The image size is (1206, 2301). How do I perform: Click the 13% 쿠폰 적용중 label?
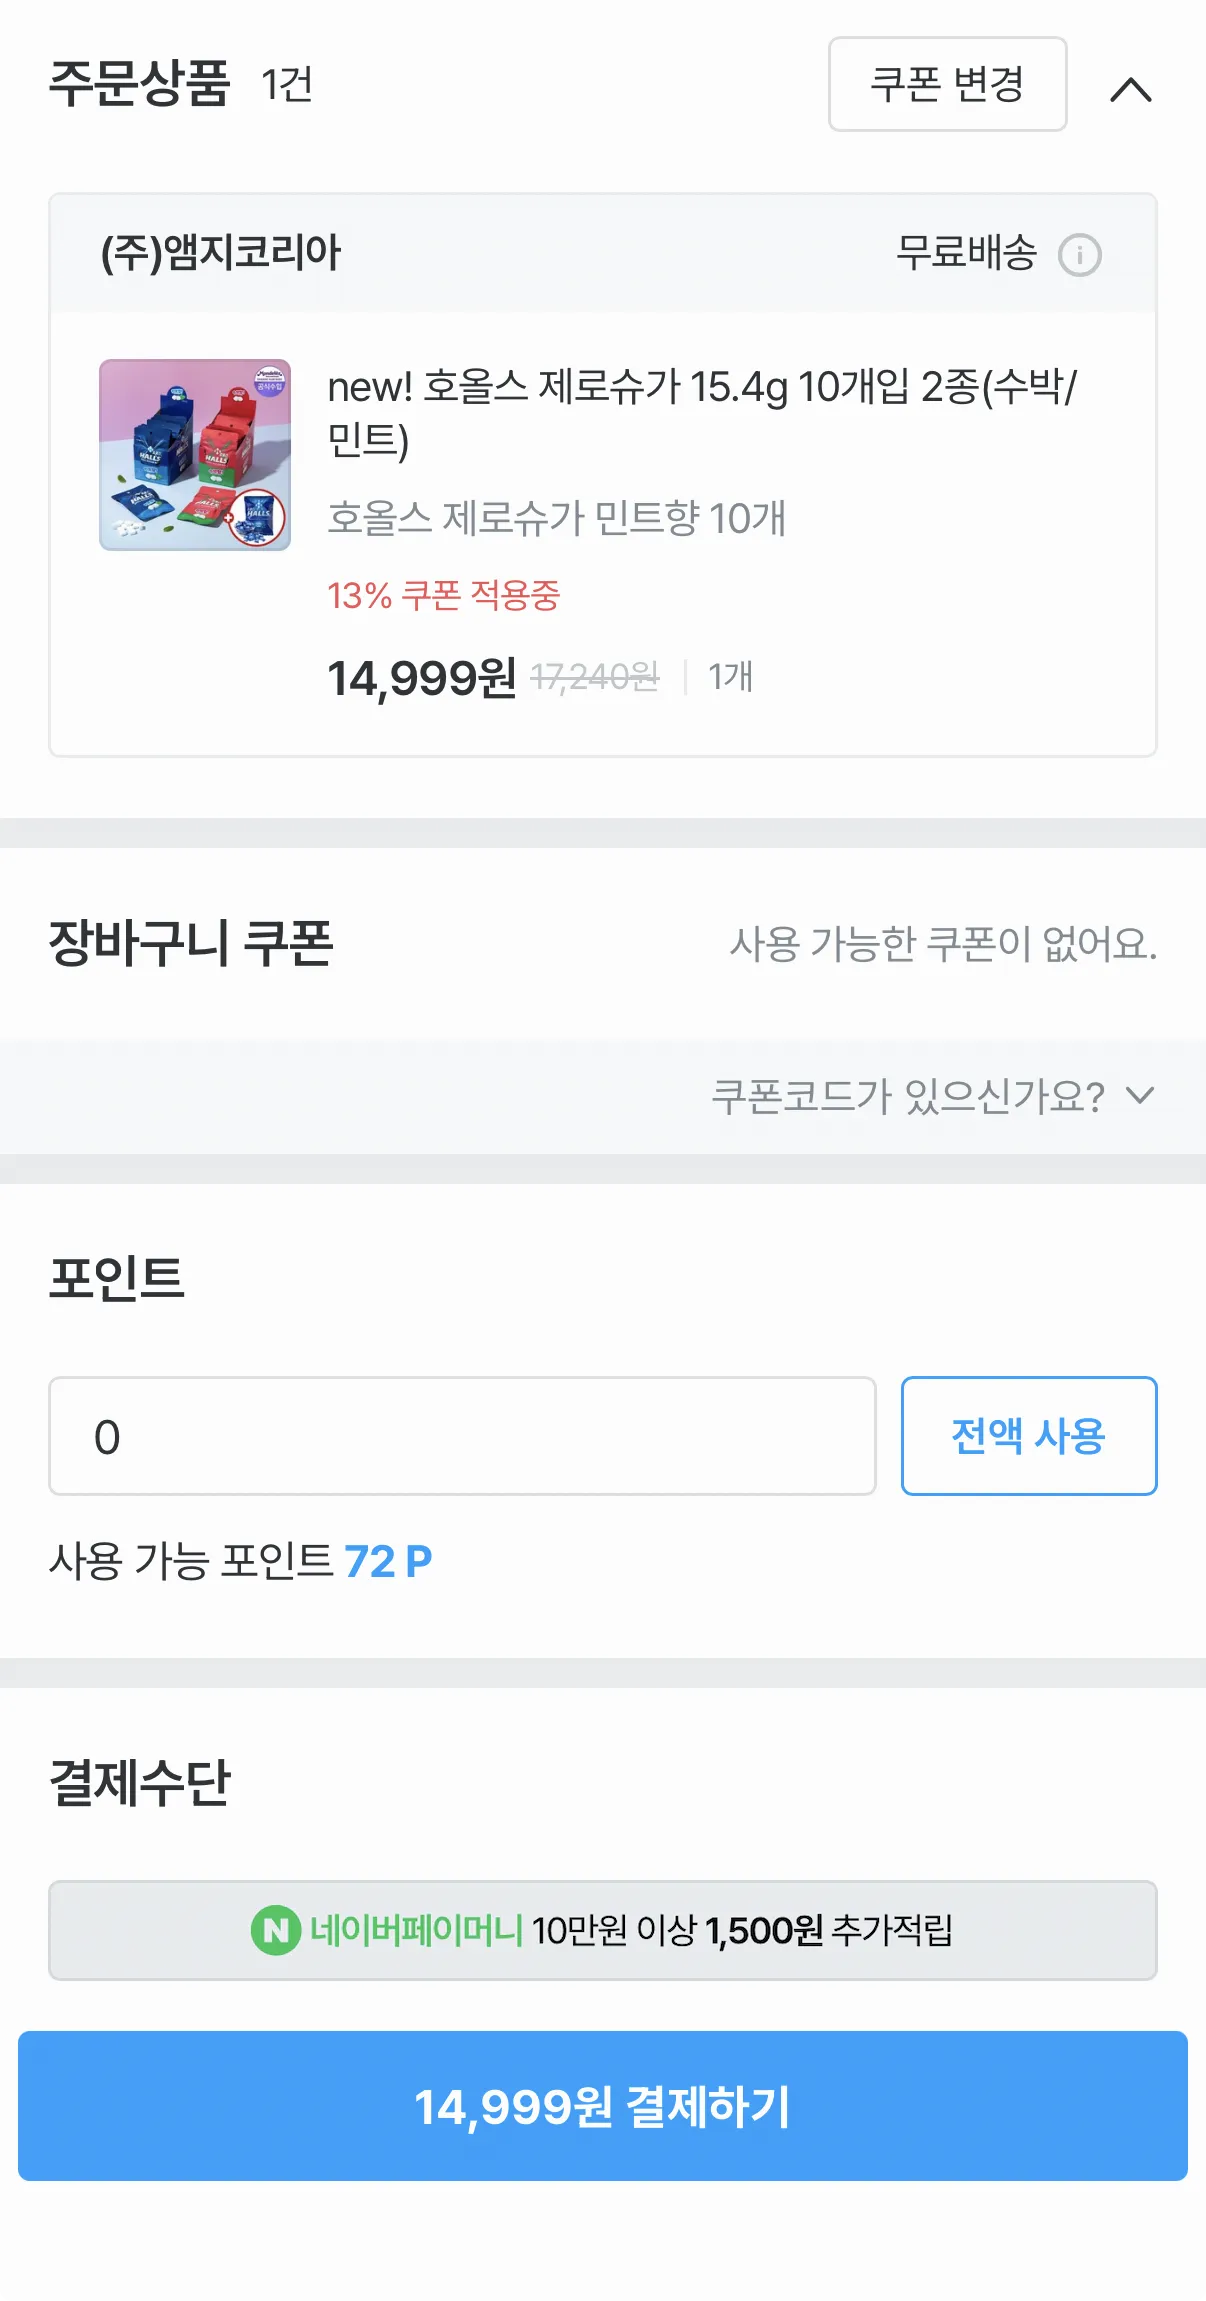pyautogui.click(x=444, y=596)
